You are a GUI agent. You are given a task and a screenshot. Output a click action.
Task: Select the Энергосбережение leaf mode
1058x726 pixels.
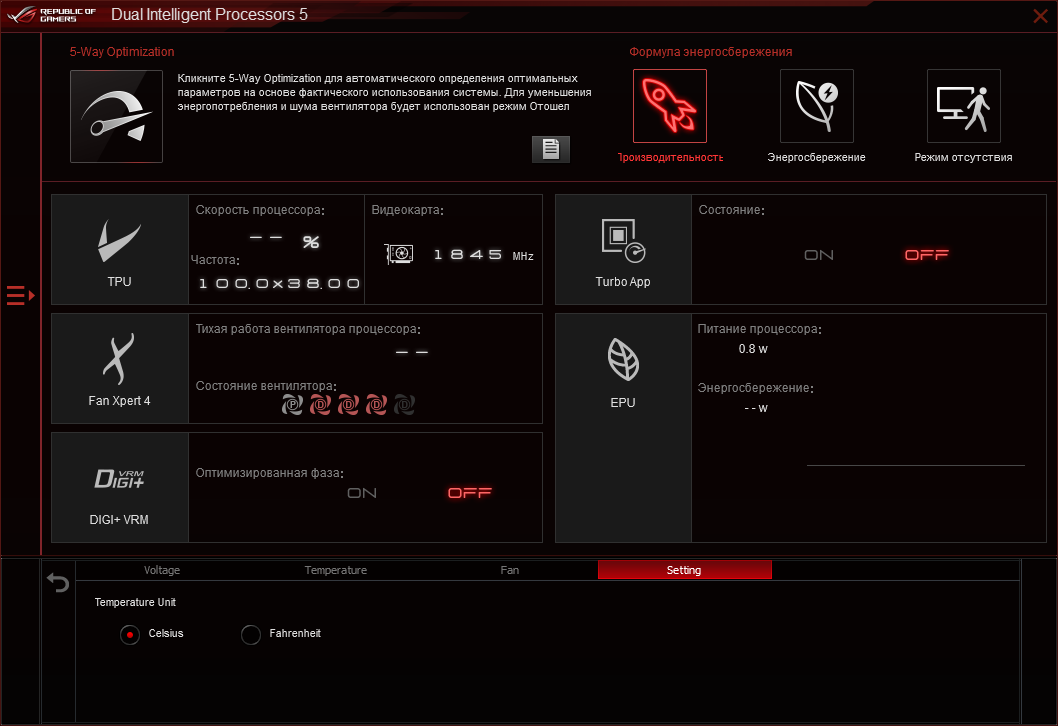coord(816,106)
